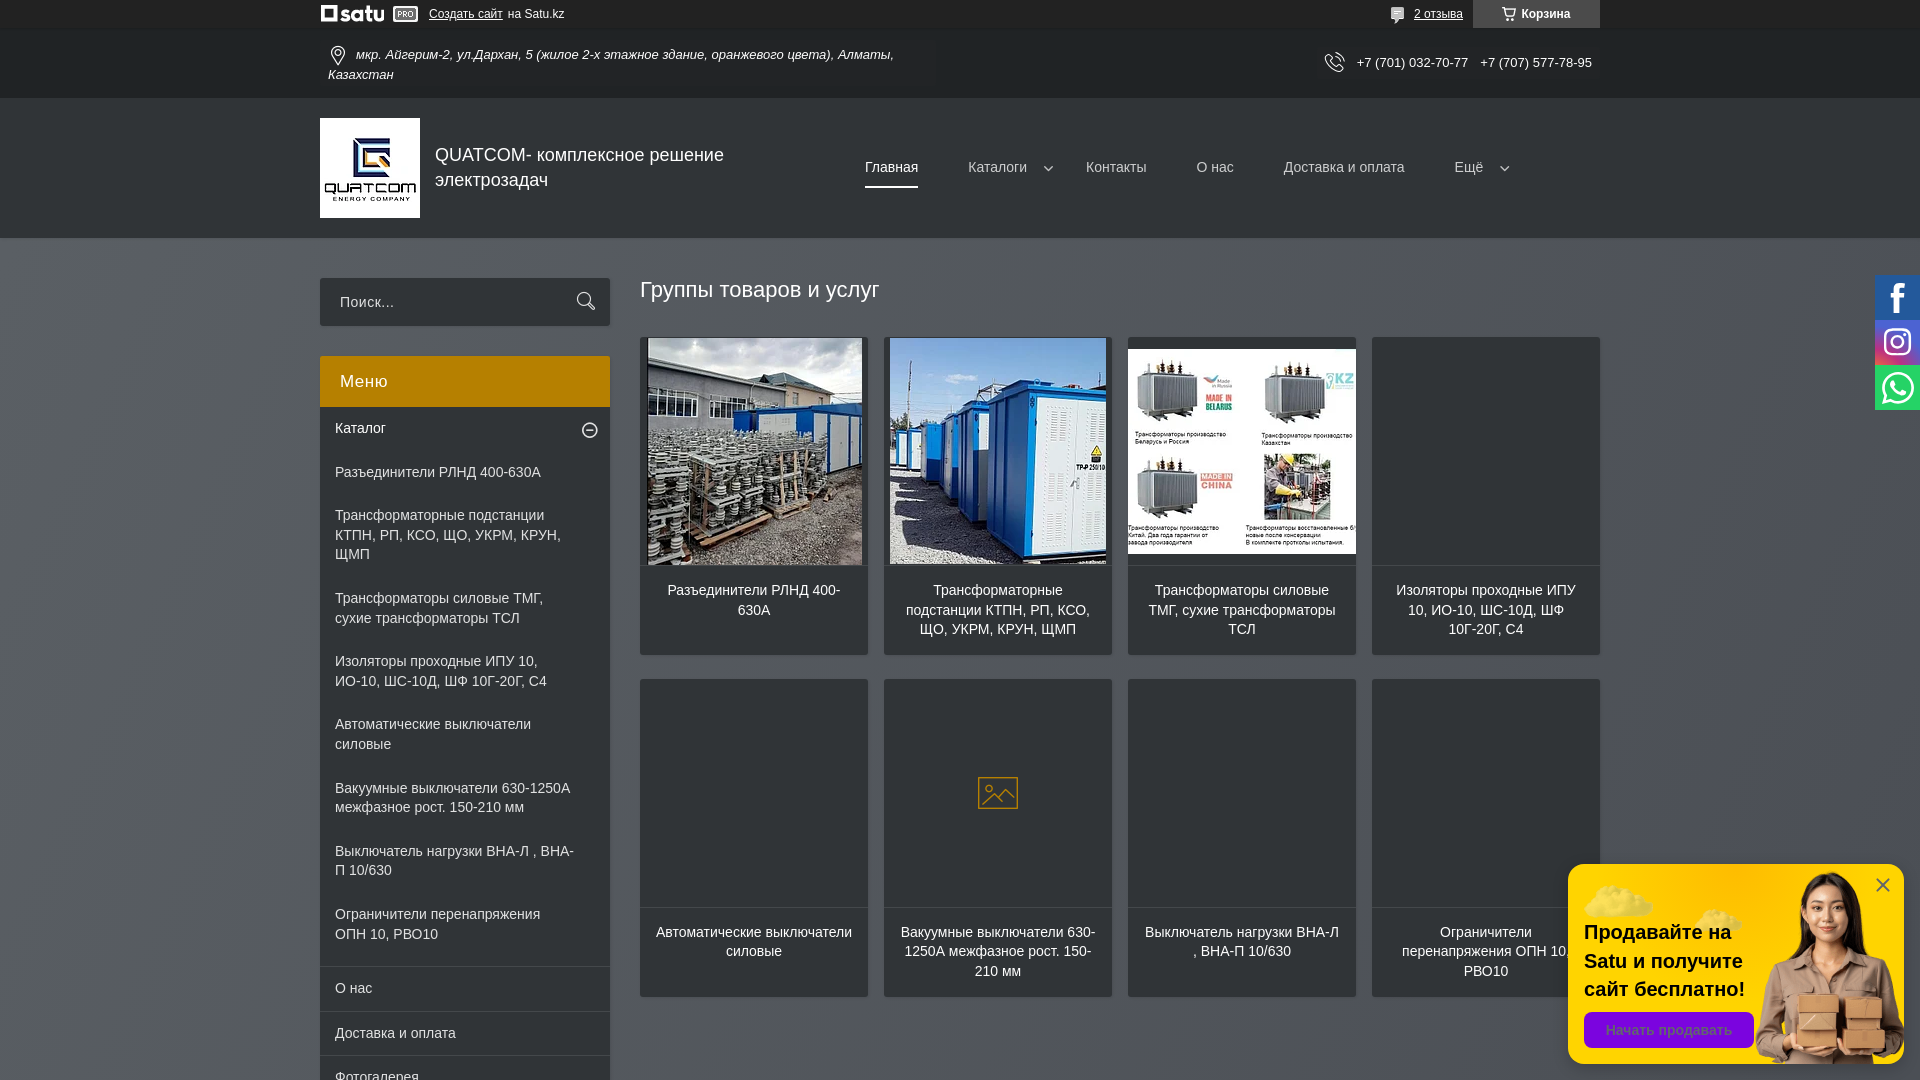Screen dimensions: 1920x1080
Task: Click the phone handset icon
Action: [x=1334, y=62]
